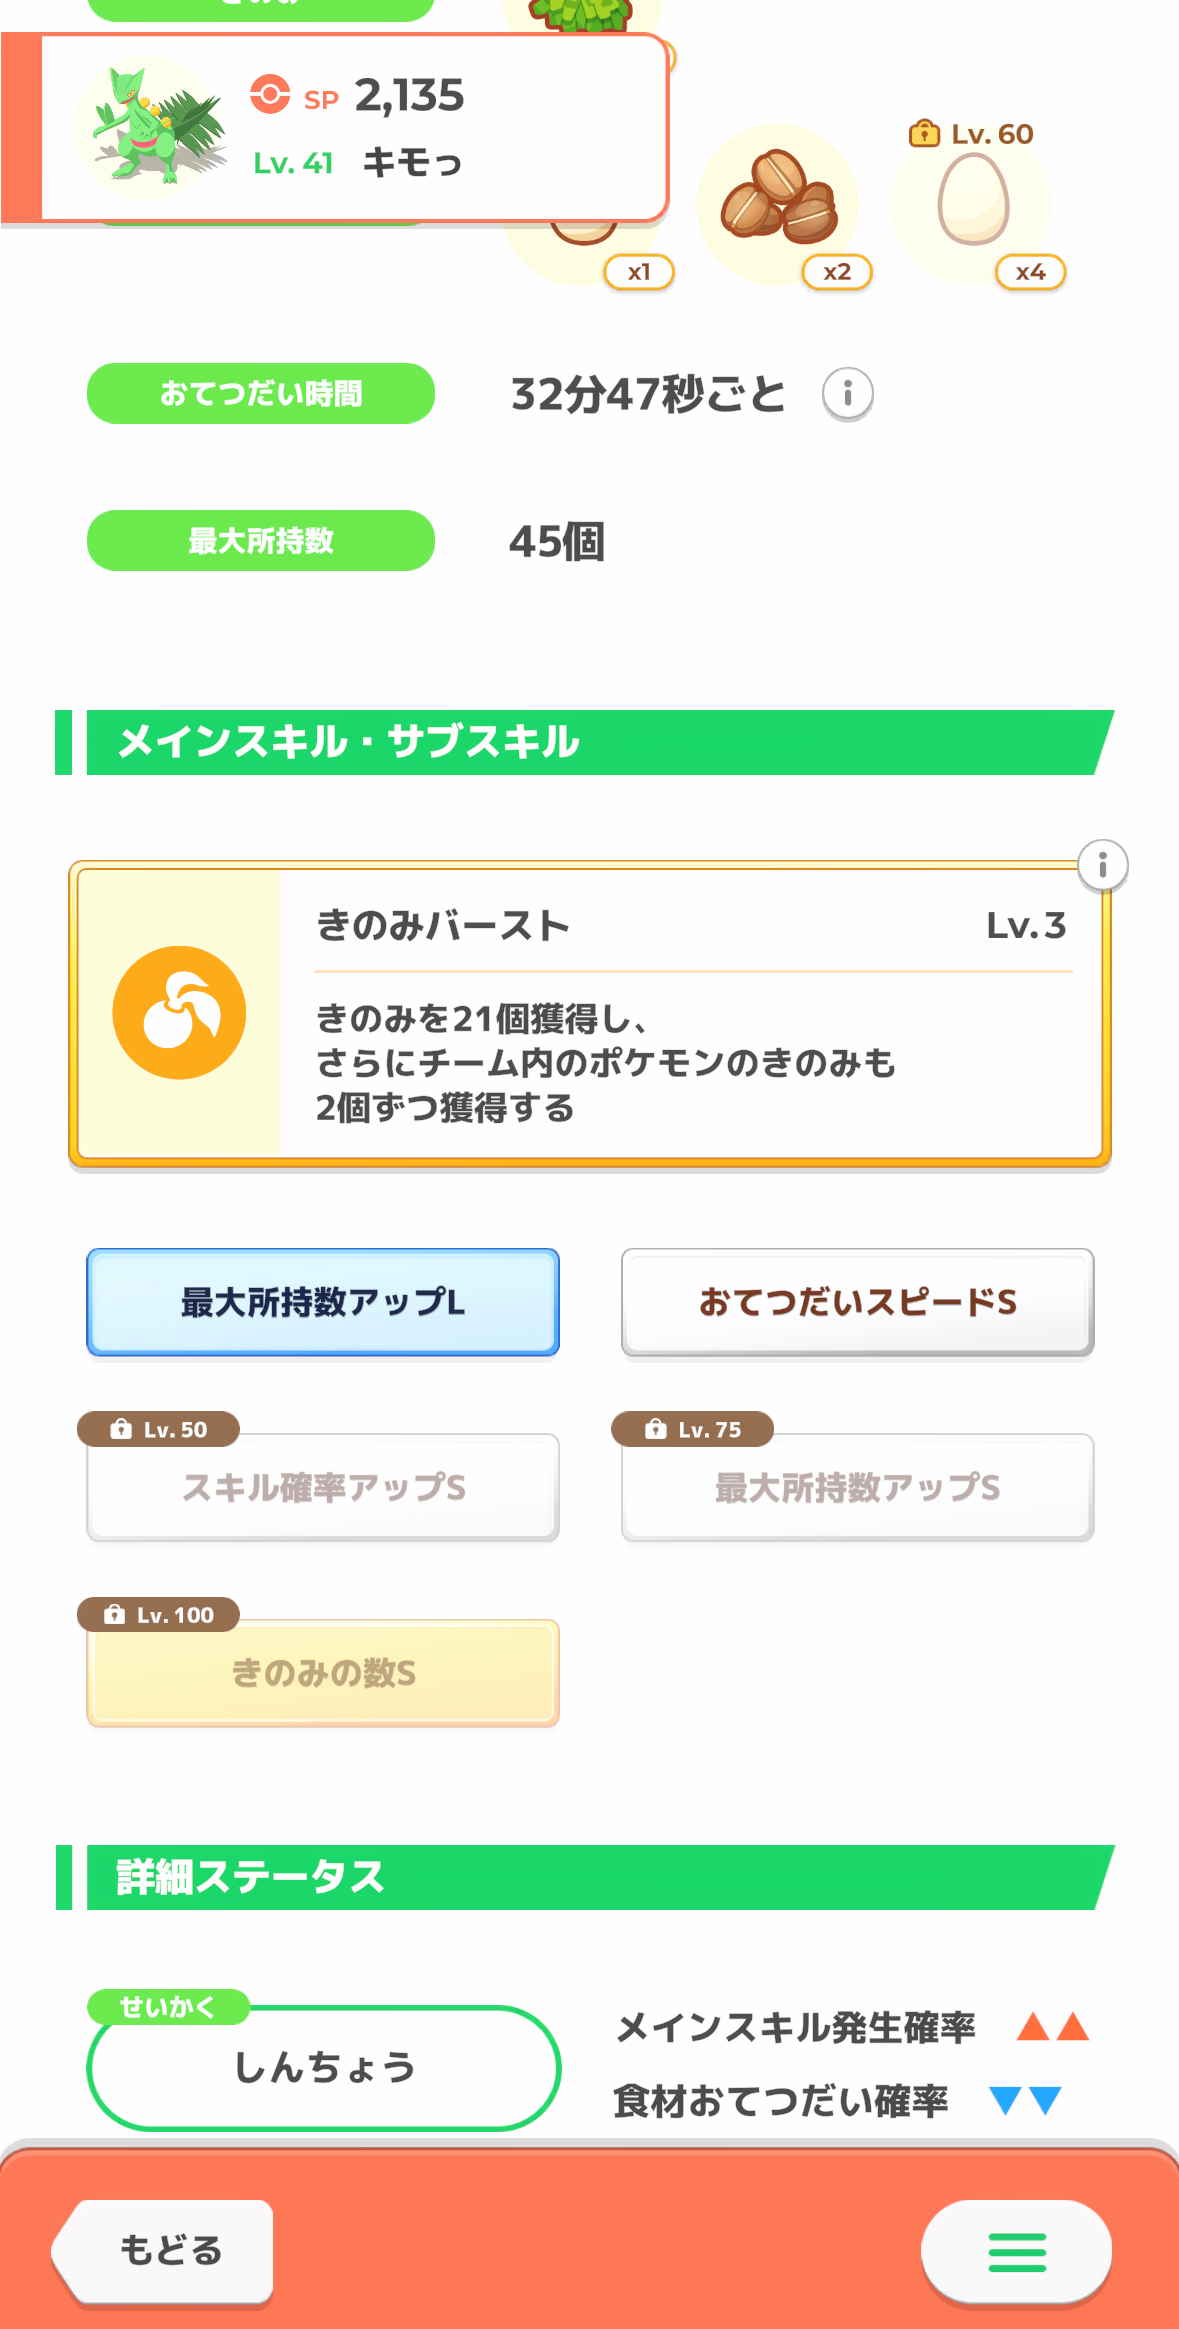Tap the info icon beside 32分47秒ごと
Screen dimensions: 1179x2329
click(847, 394)
